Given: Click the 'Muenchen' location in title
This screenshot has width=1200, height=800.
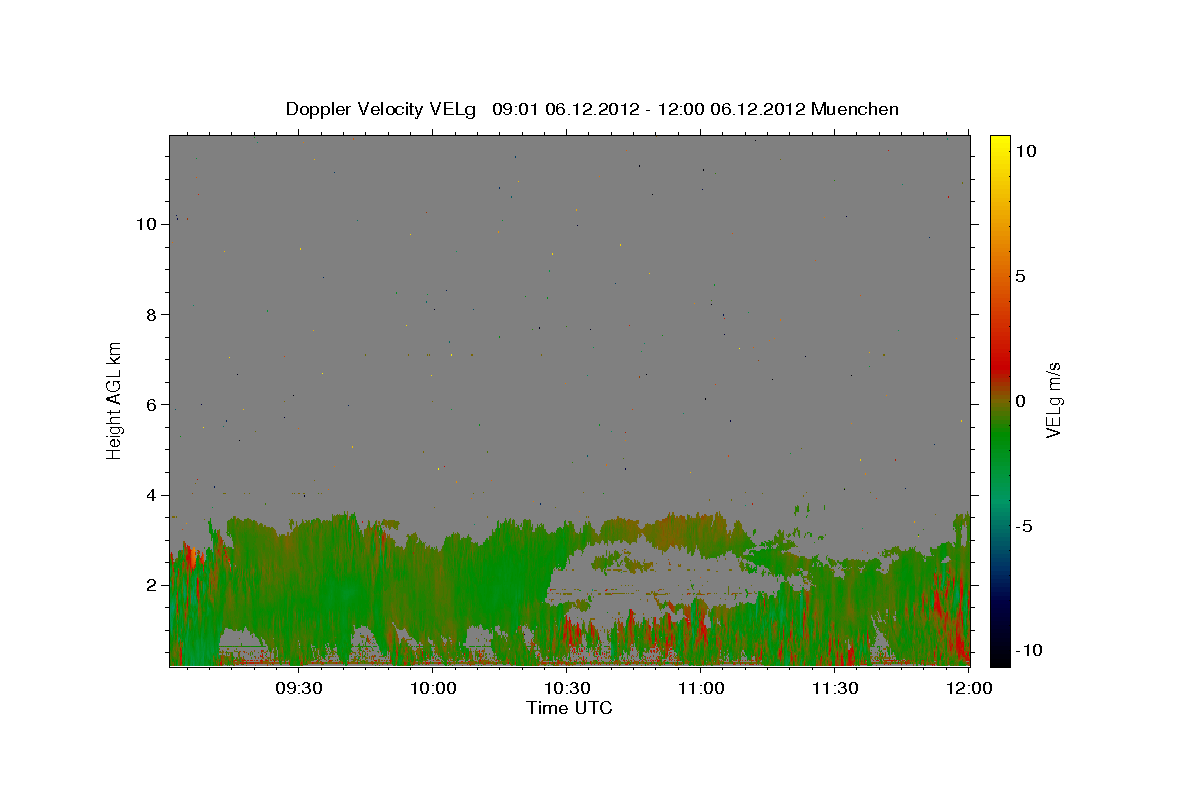Looking at the screenshot, I should click(855, 109).
